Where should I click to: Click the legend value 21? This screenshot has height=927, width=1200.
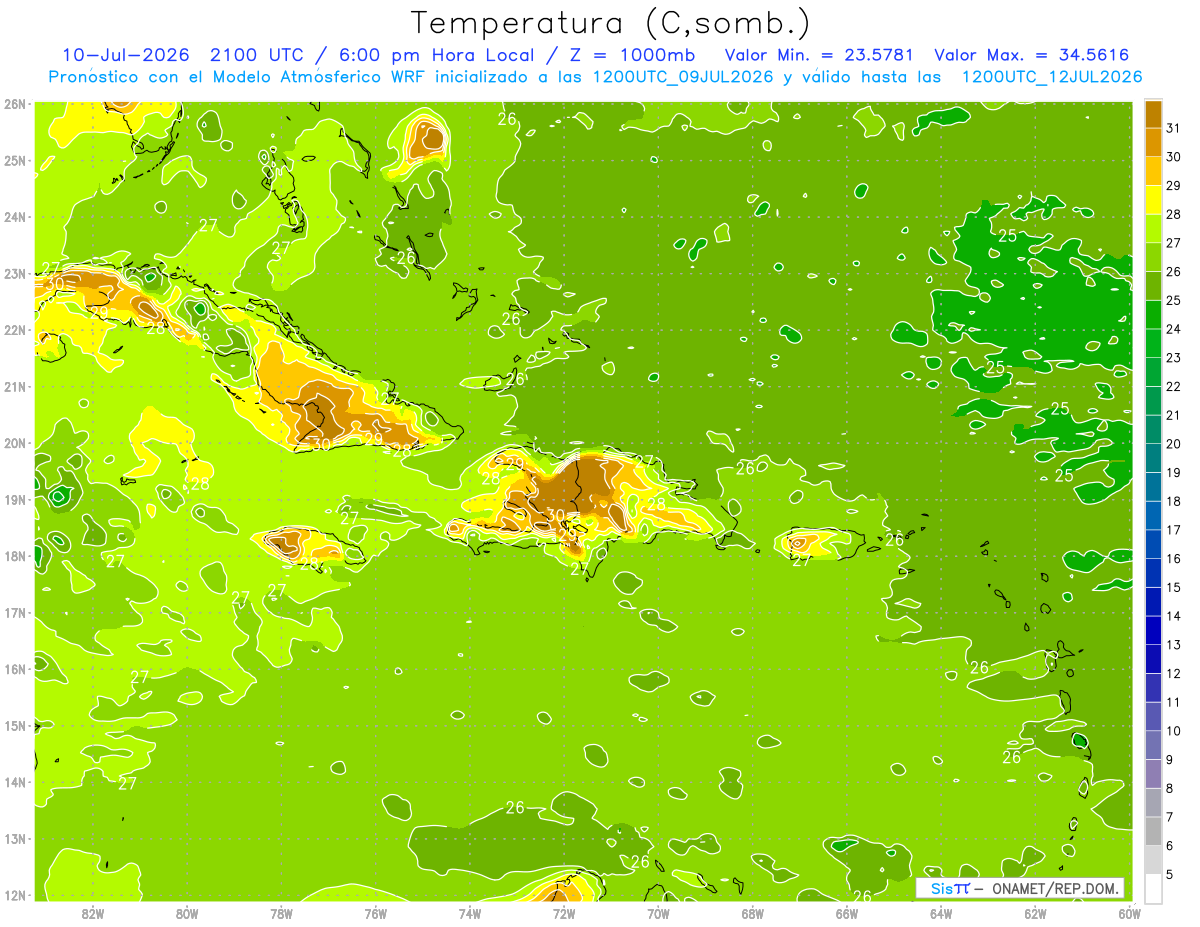pos(1173,415)
